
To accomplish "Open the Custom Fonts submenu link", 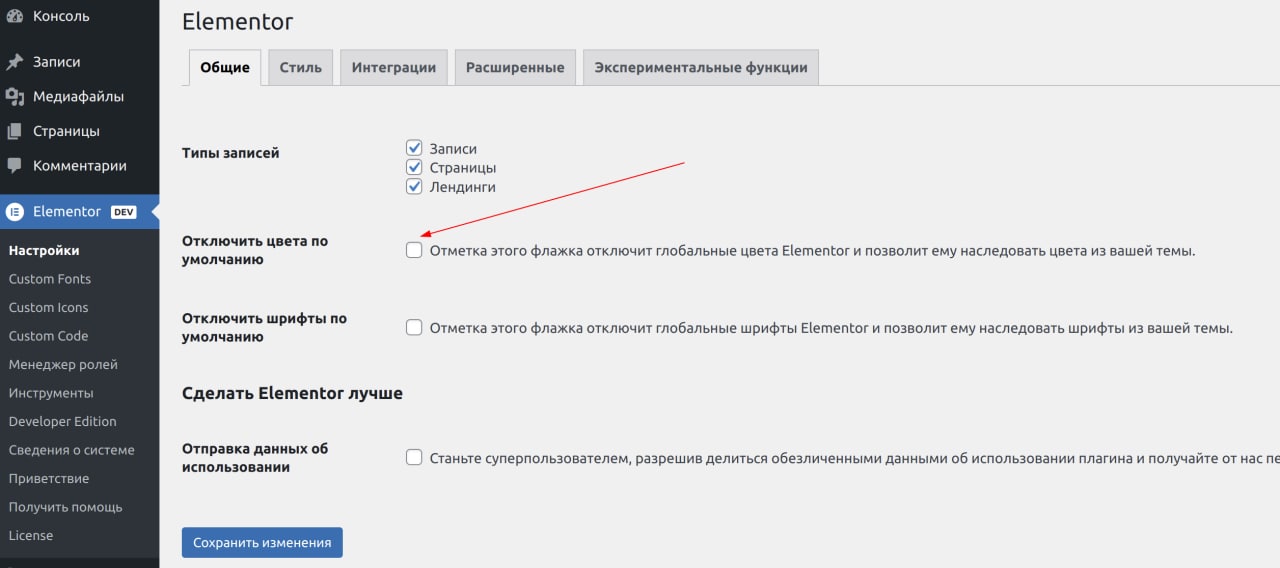I will [50, 279].
